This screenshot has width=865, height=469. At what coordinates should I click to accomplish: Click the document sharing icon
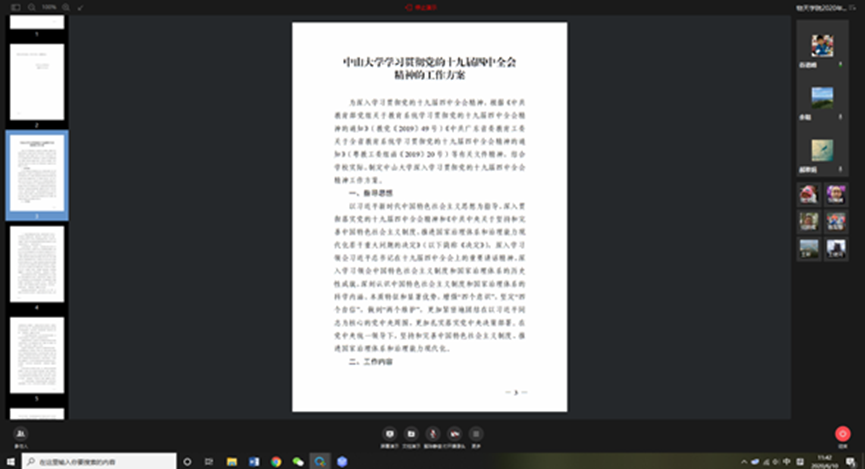(x=411, y=435)
